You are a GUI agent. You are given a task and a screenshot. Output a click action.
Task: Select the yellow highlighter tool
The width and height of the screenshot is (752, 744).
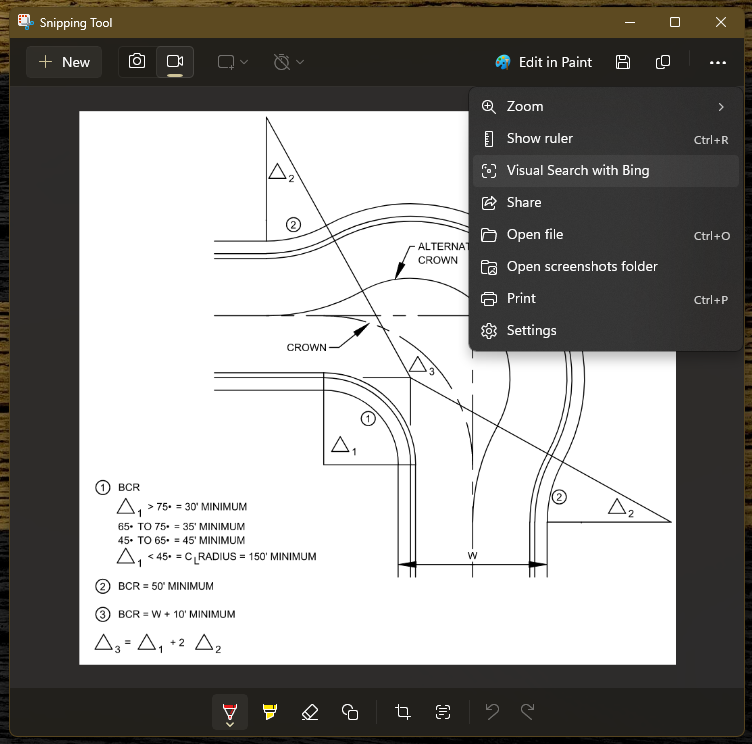coord(269,711)
